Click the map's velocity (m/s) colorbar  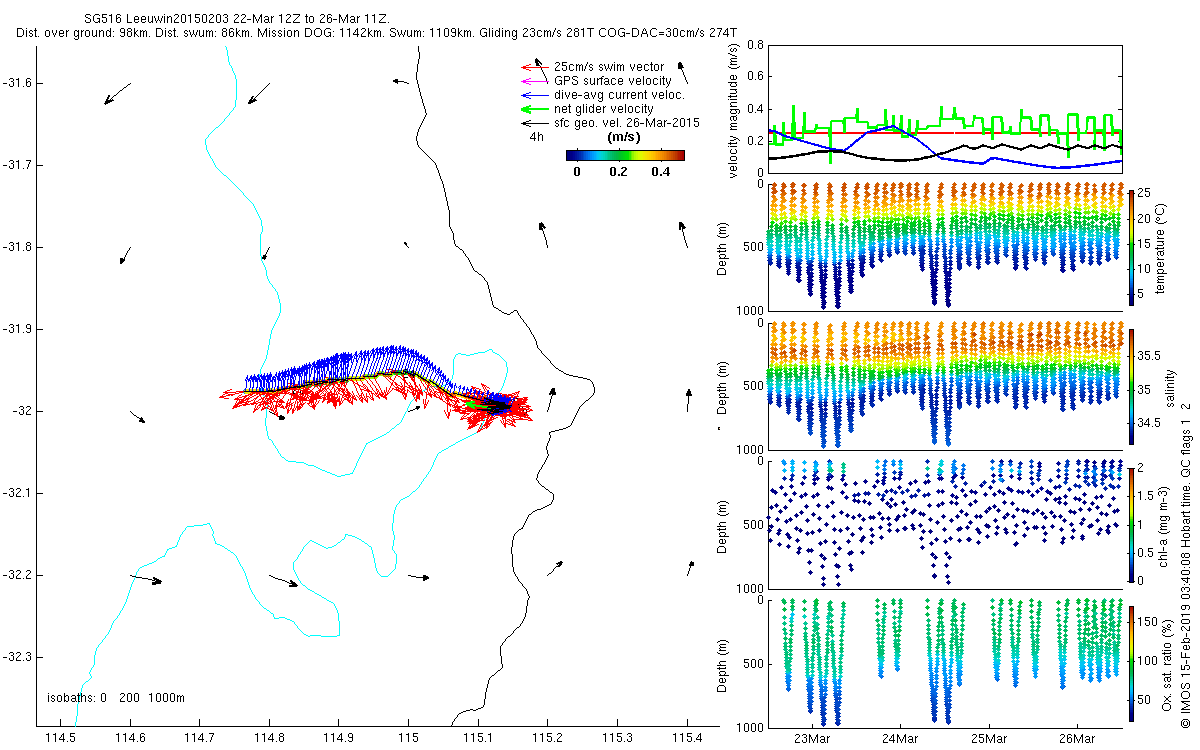[625, 155]
